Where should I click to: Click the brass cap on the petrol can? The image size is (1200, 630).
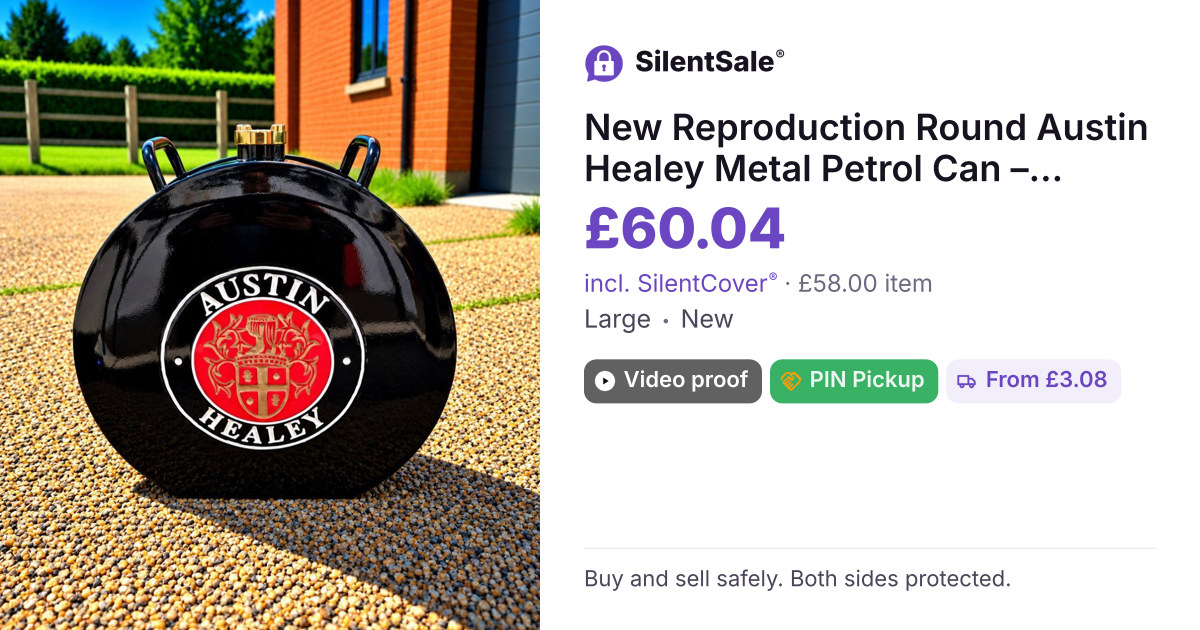click(260, 139)
